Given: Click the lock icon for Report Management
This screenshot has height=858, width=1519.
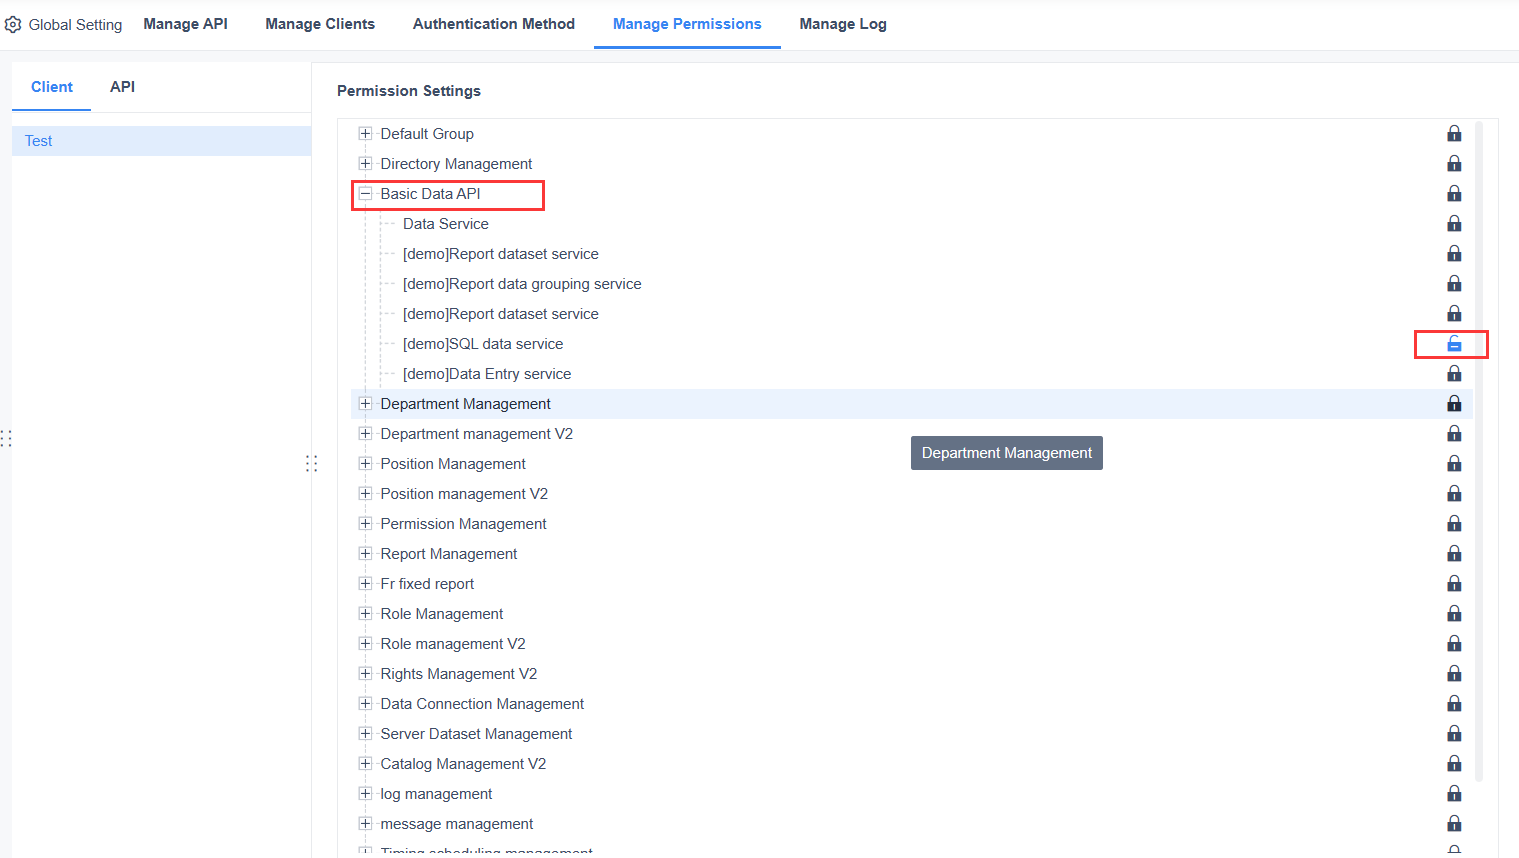Looking at the screenshot, I should click(x=1454, y=553).
